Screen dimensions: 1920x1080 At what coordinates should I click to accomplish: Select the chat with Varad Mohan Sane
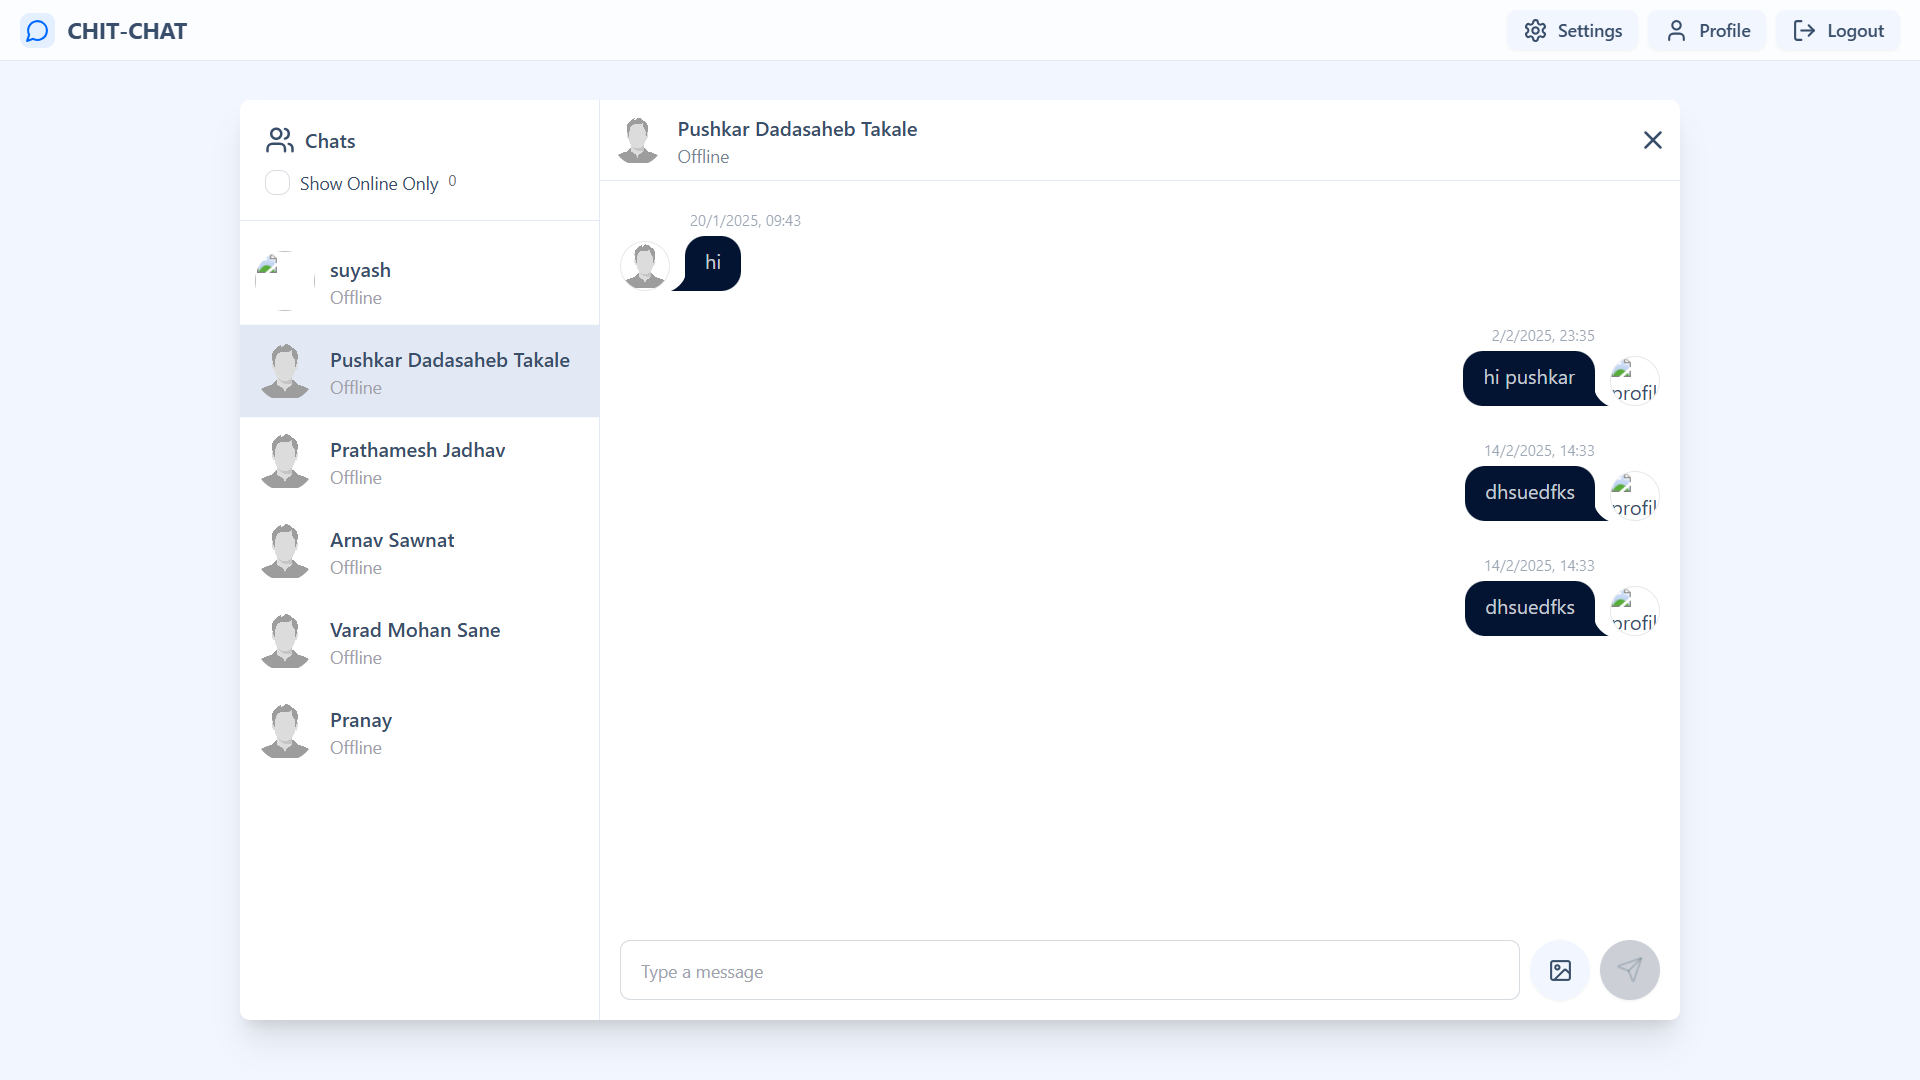pyautogui.click(x=419, y=642)
